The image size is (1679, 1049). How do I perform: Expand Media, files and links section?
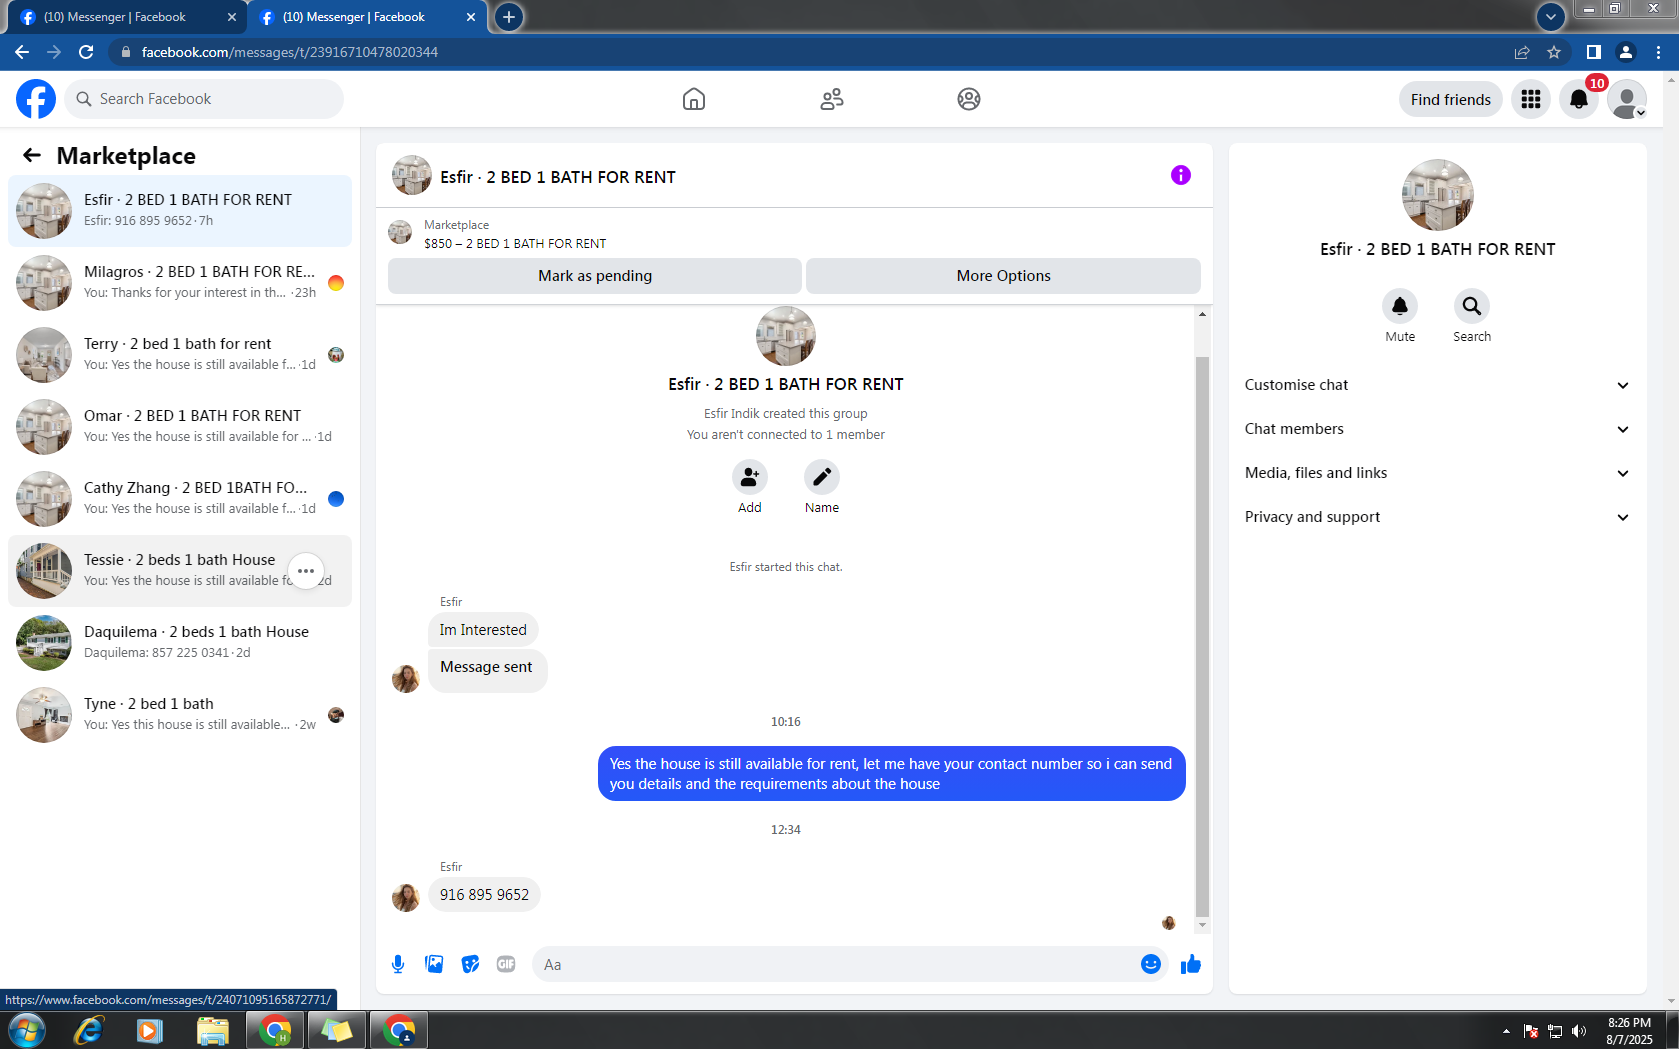[1437, 473]
